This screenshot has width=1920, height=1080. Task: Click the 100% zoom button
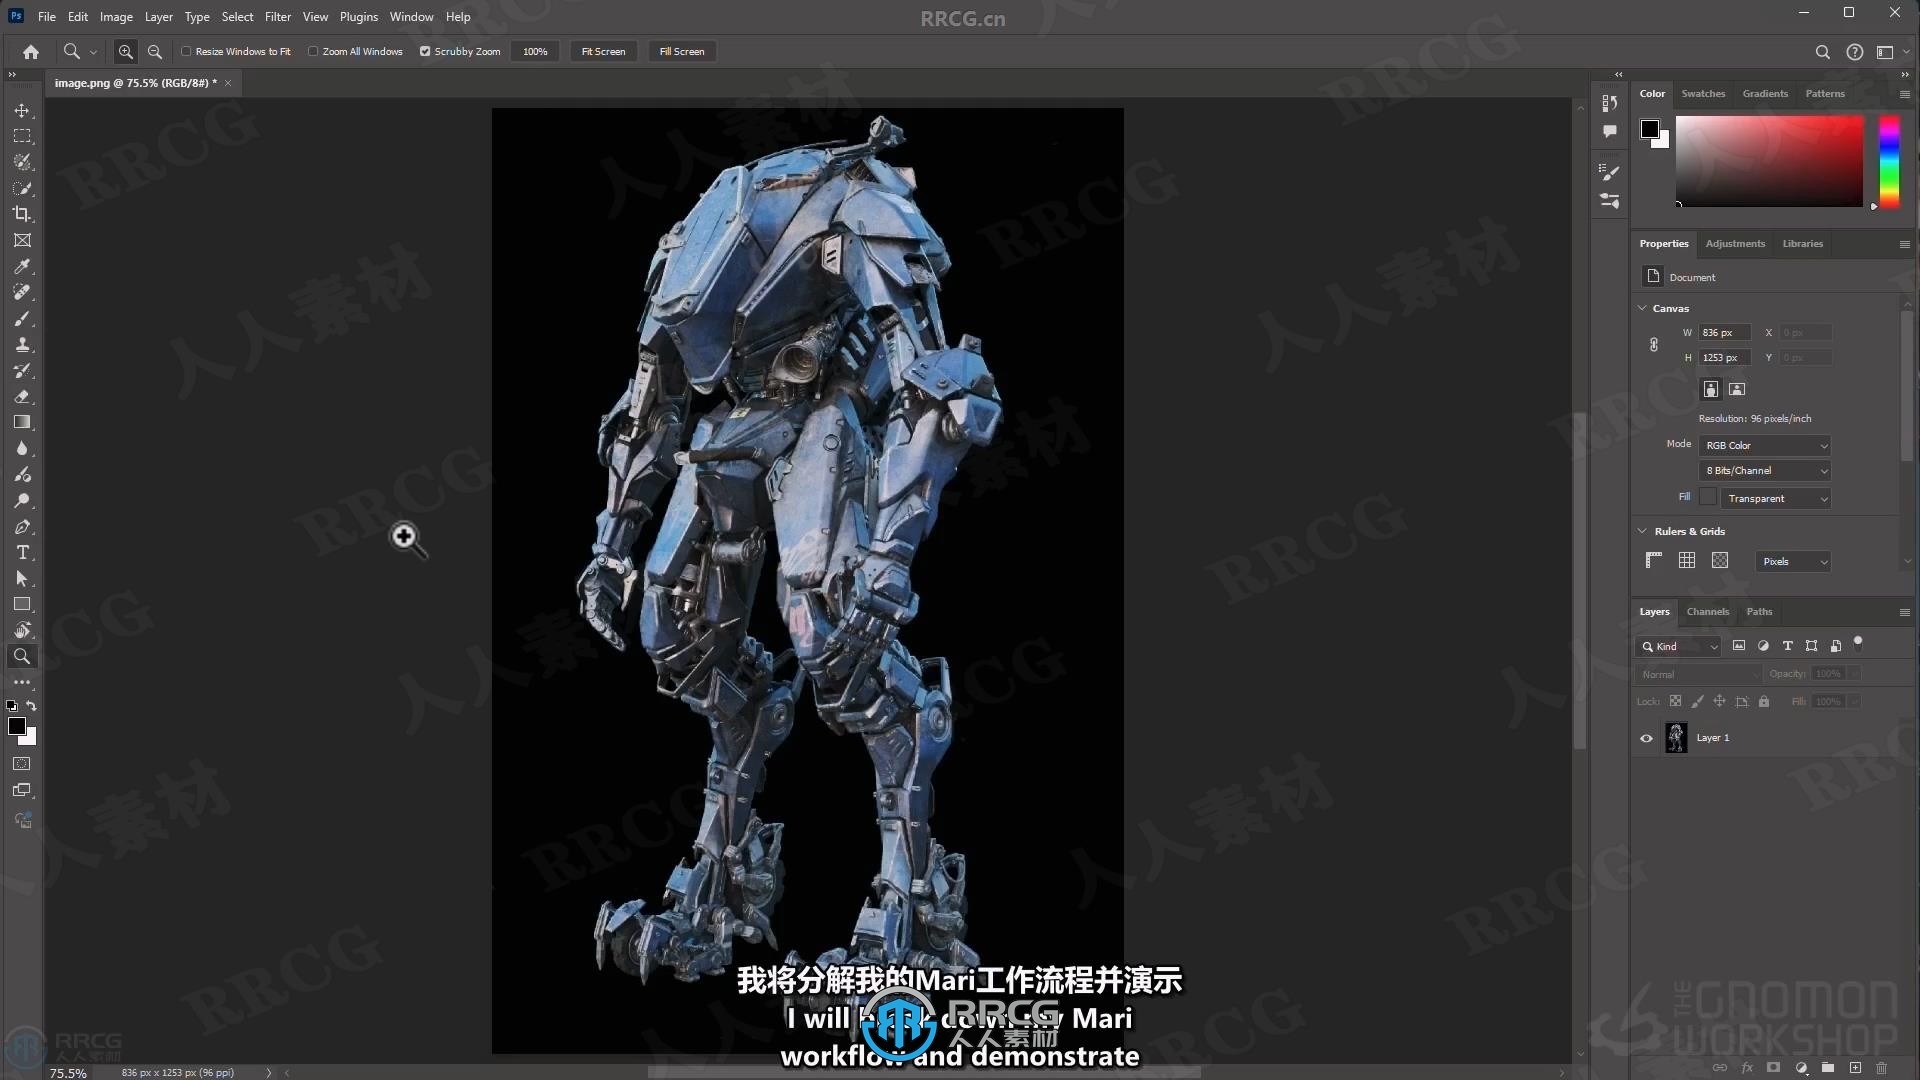click(x=535, y=51)
